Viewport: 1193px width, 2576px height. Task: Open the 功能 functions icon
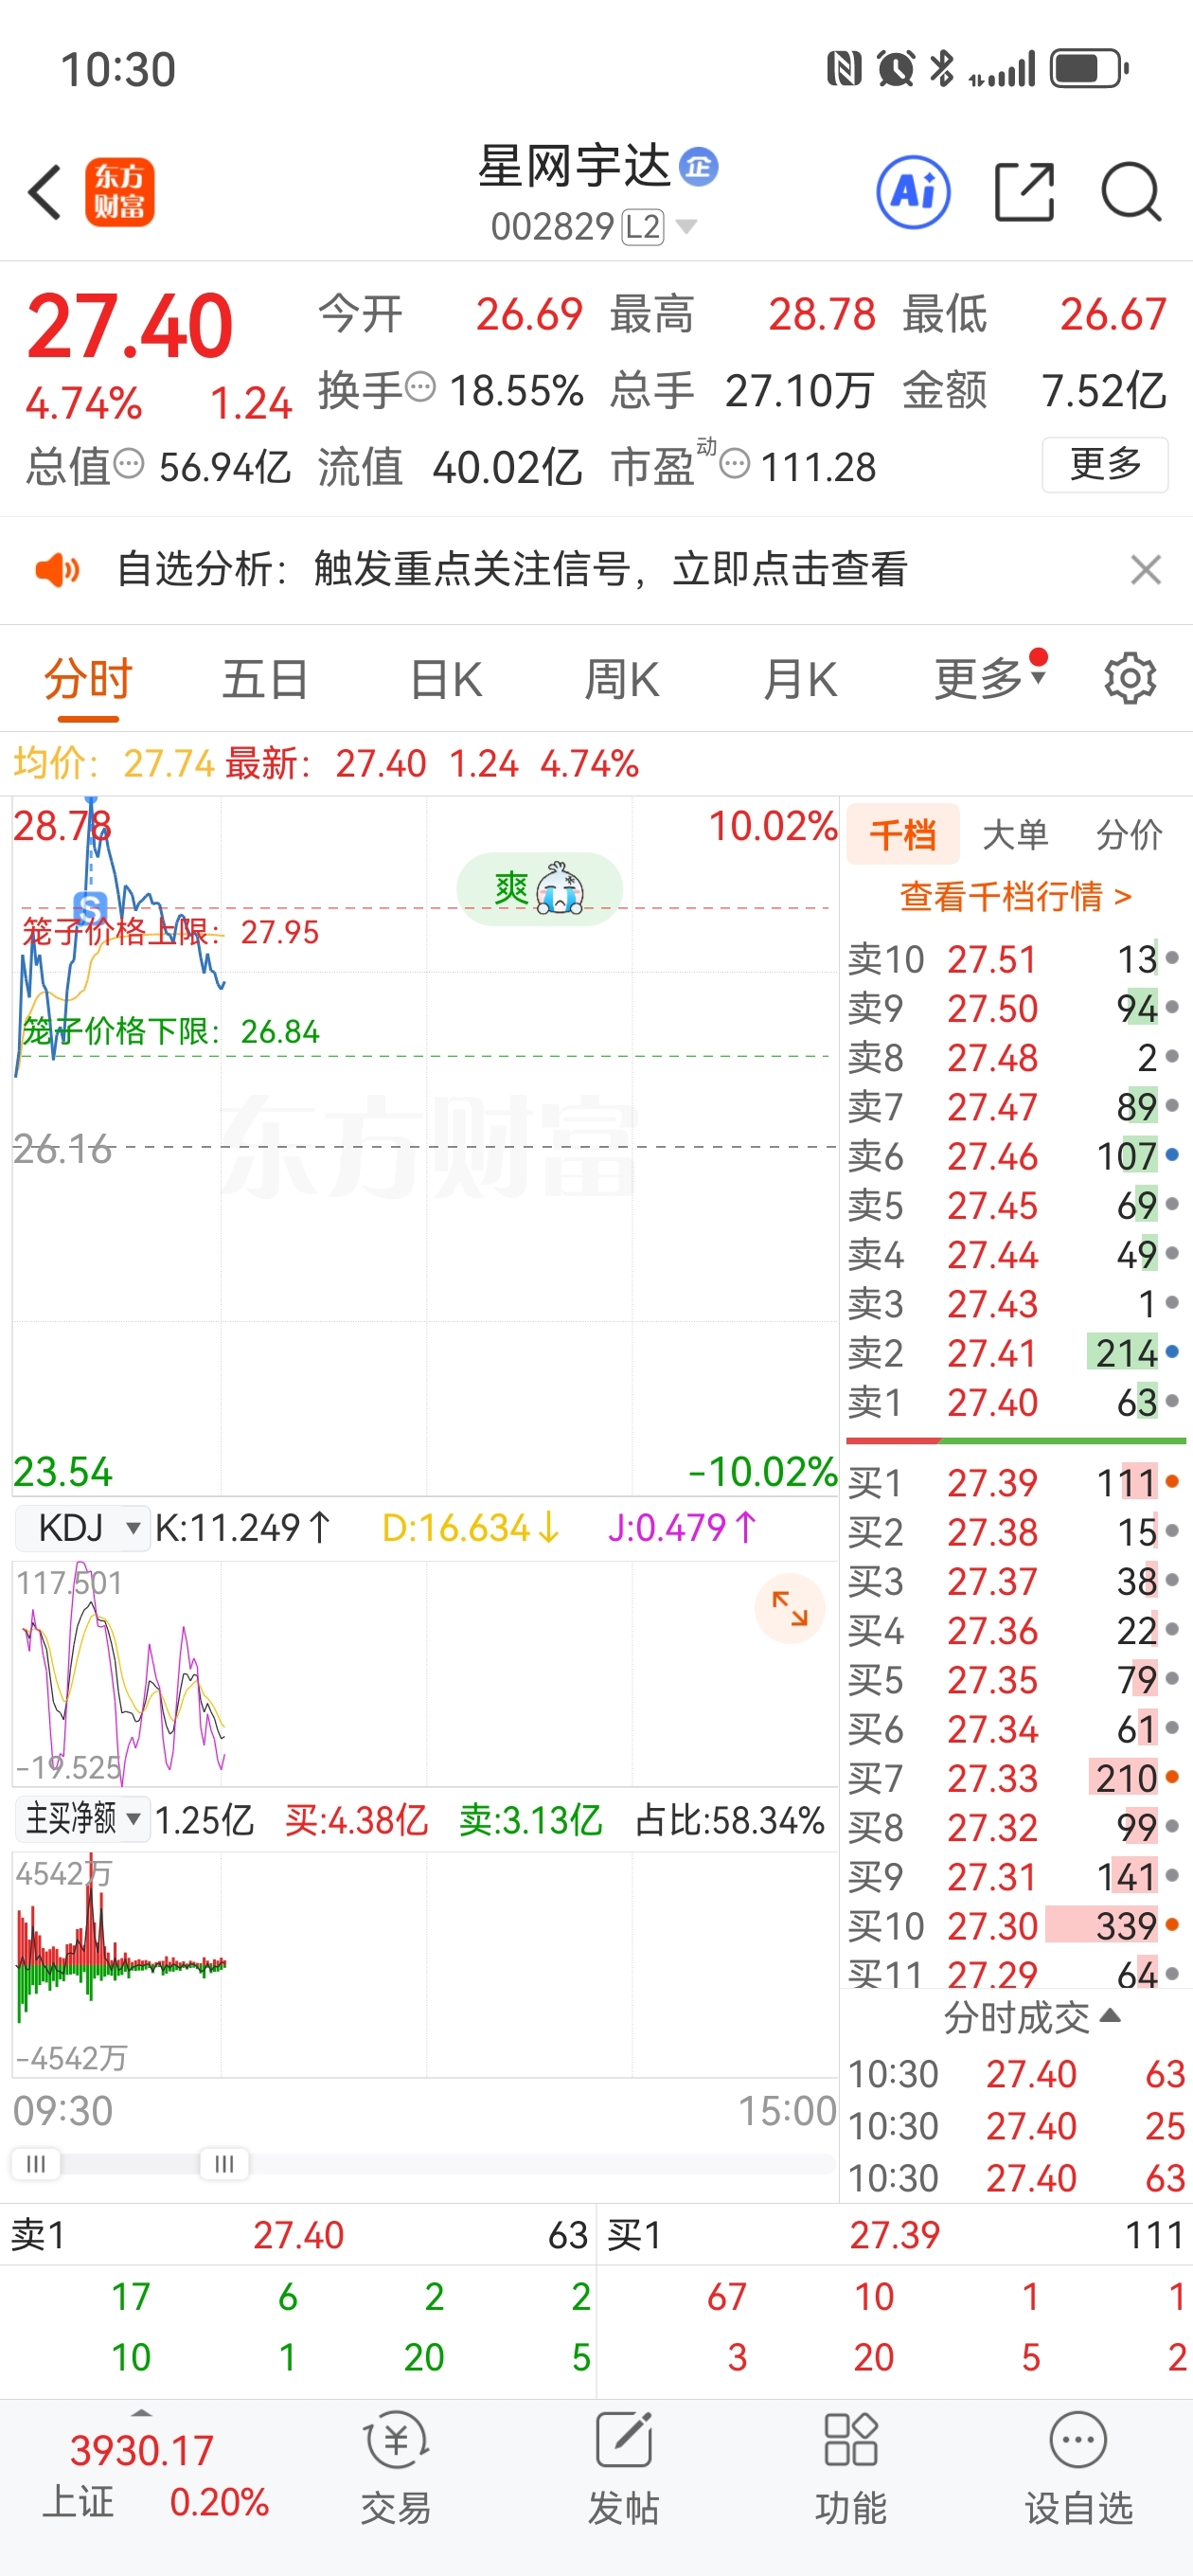click(850, 2467)
